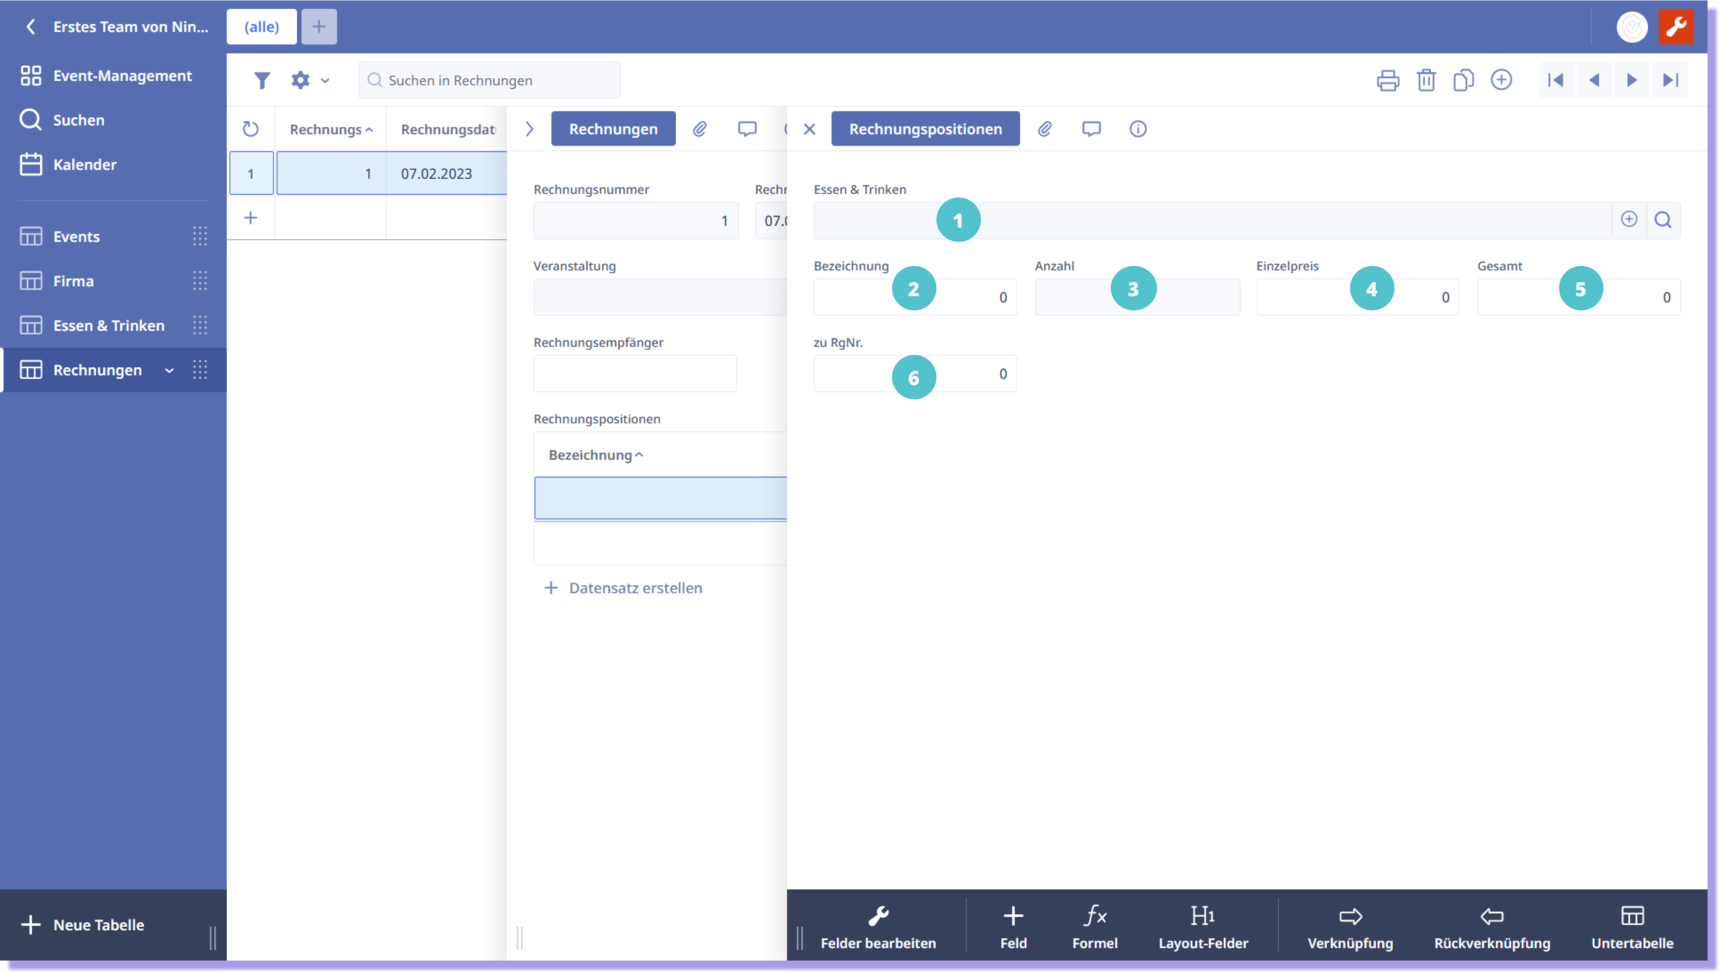Click Felder bearbeiten button
This screenshot has height=973, width=1720.
point(878,927)
